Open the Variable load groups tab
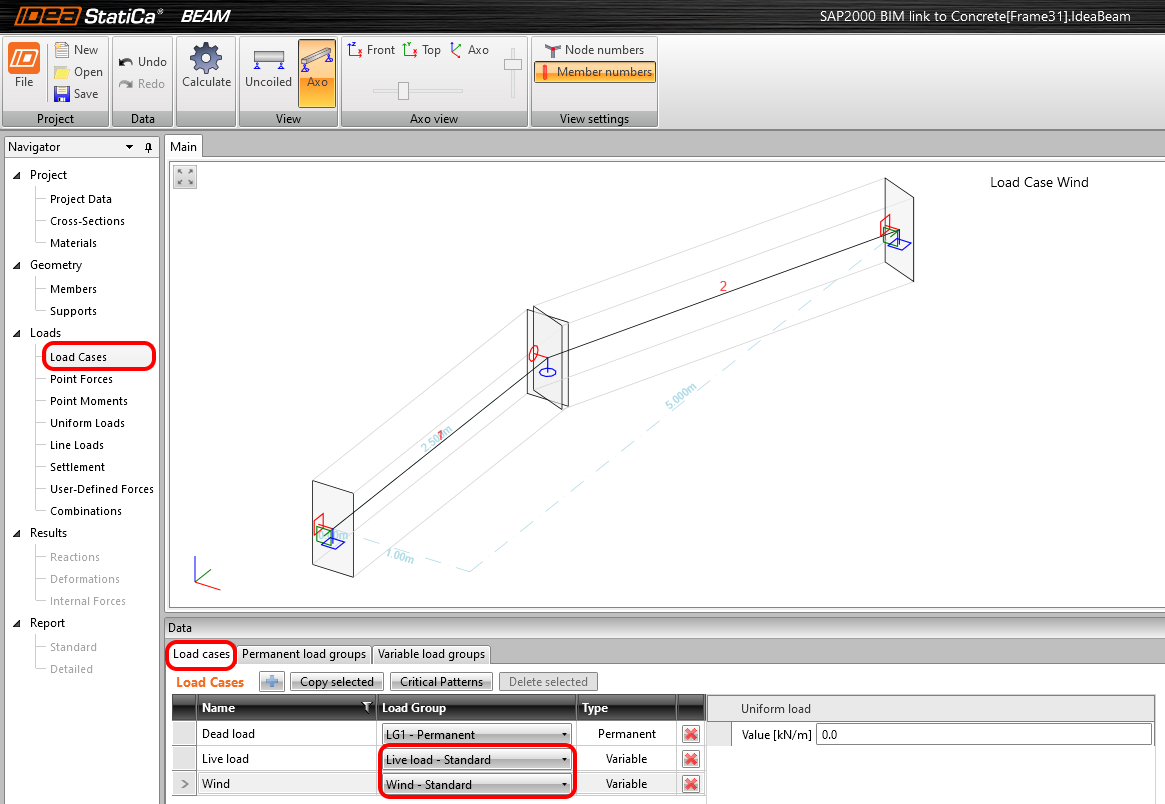1165x804 pixels. click(432, 654)
